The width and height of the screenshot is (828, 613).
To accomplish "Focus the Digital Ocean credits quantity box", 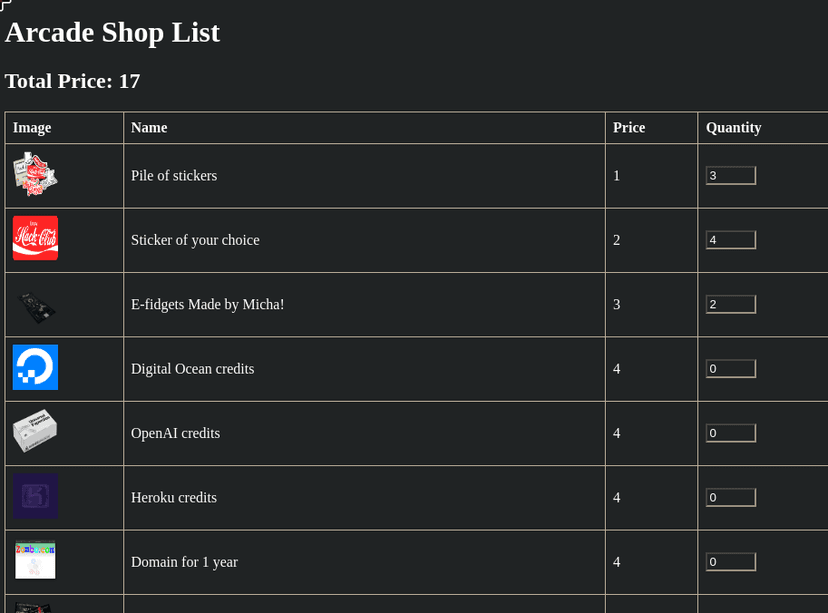I will [730, 369].
